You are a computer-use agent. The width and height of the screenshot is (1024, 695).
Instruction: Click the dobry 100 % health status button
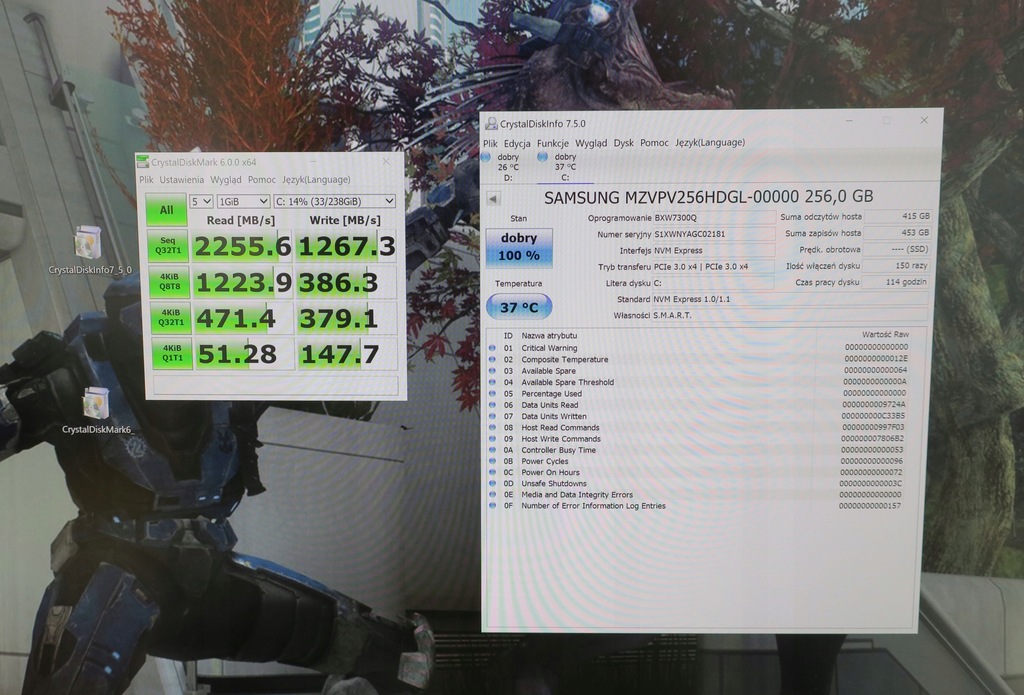(x=519, y=248)
